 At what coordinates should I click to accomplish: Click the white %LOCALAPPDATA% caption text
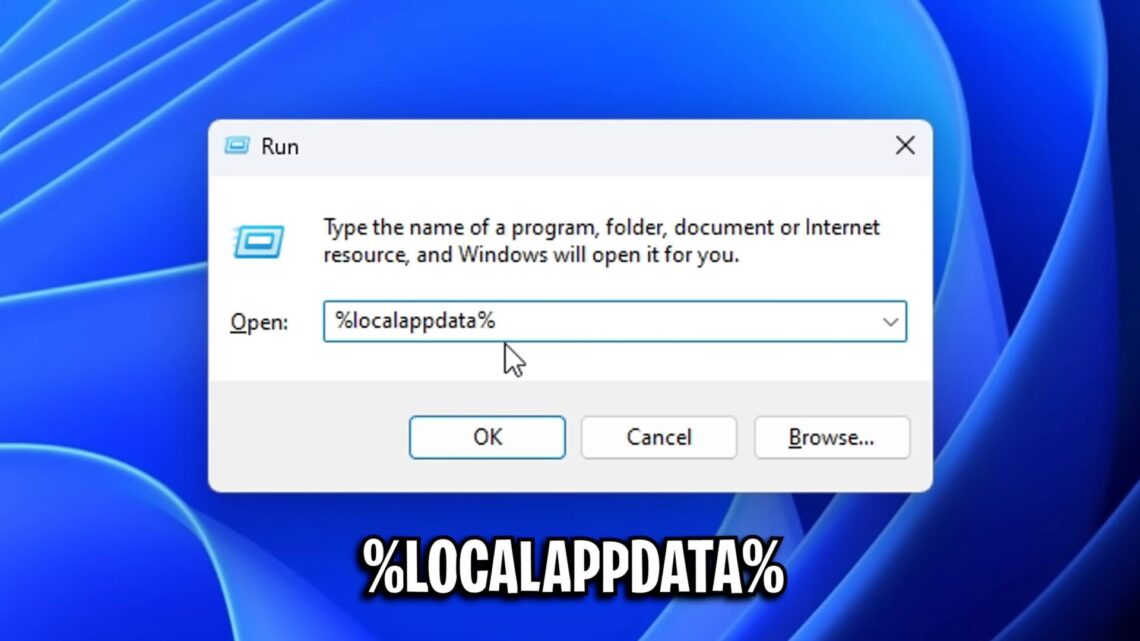click(574, 567)
